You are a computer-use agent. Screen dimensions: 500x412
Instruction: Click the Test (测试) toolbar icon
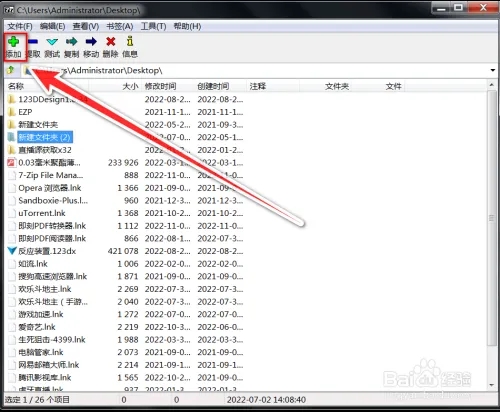pyautogui.click(x=52, y=42)
